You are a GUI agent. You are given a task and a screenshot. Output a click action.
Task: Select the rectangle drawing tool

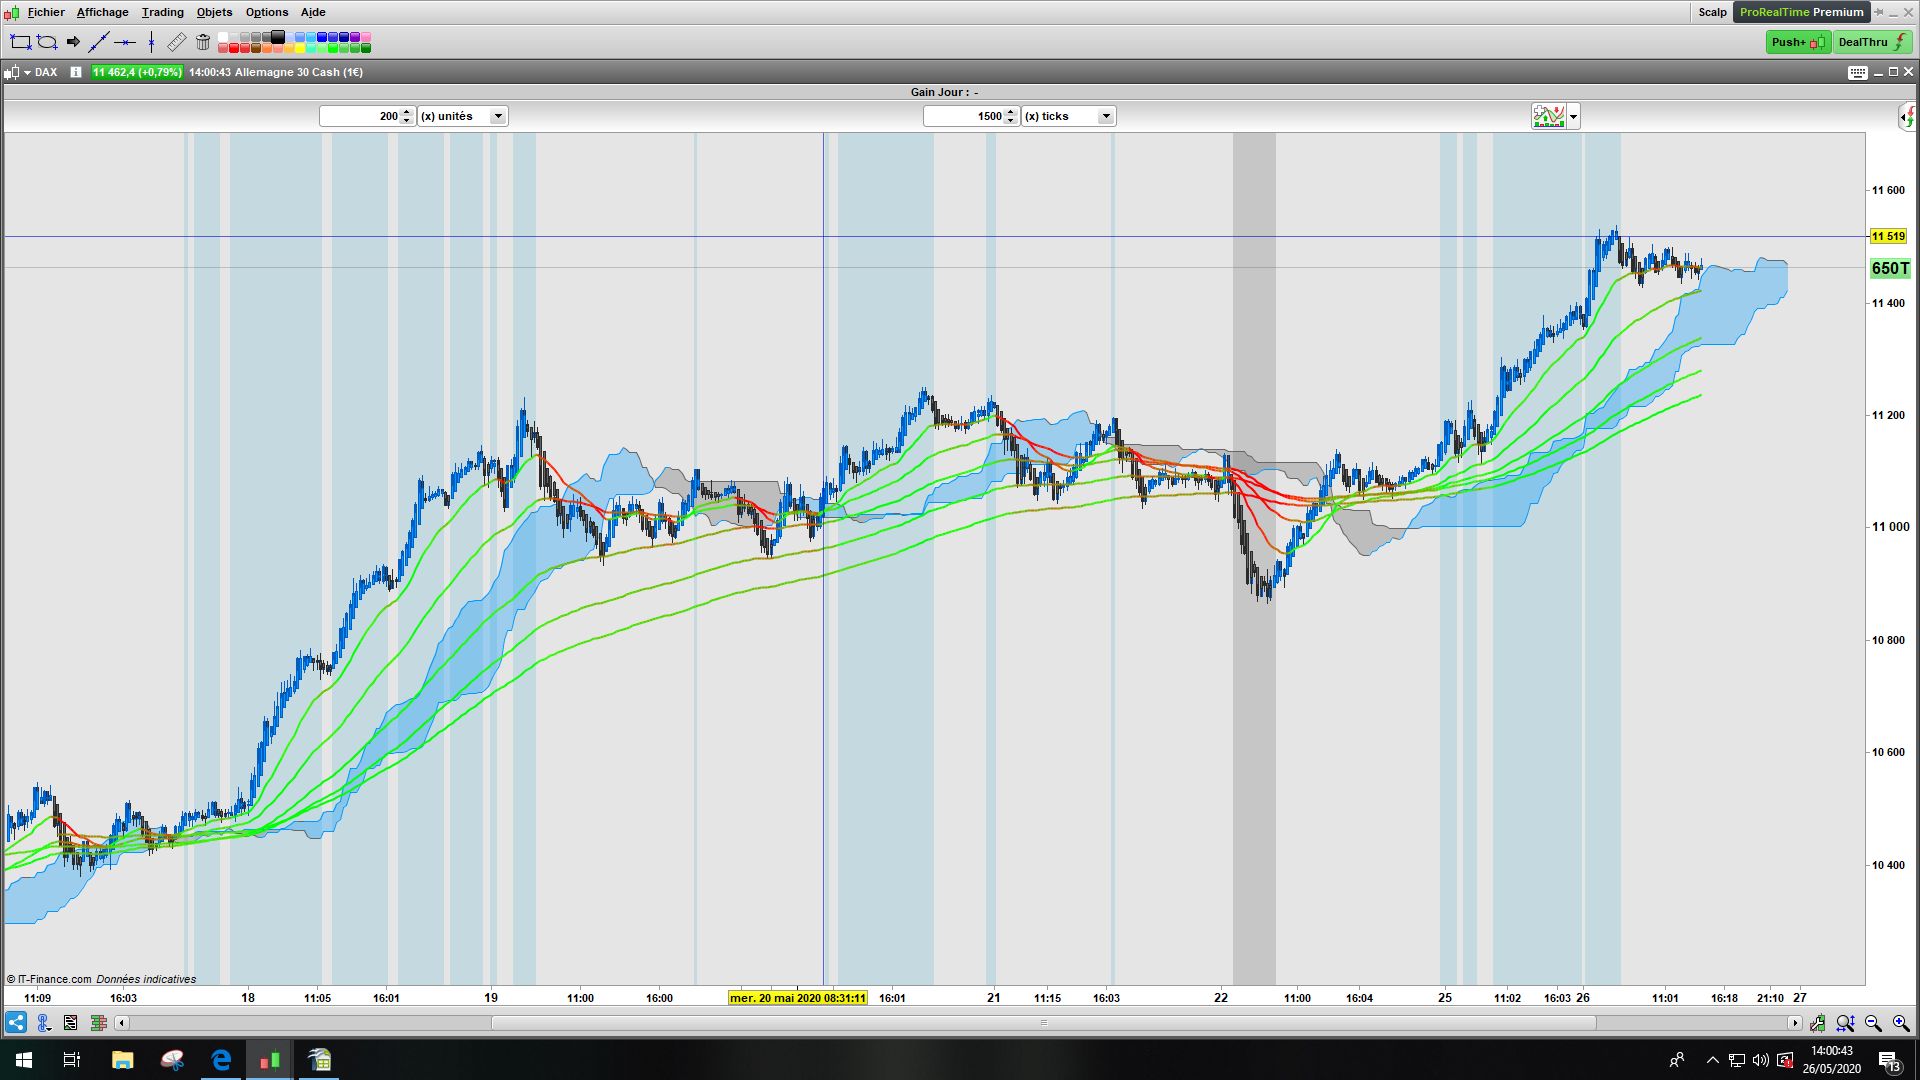click(x=20, y=42)
